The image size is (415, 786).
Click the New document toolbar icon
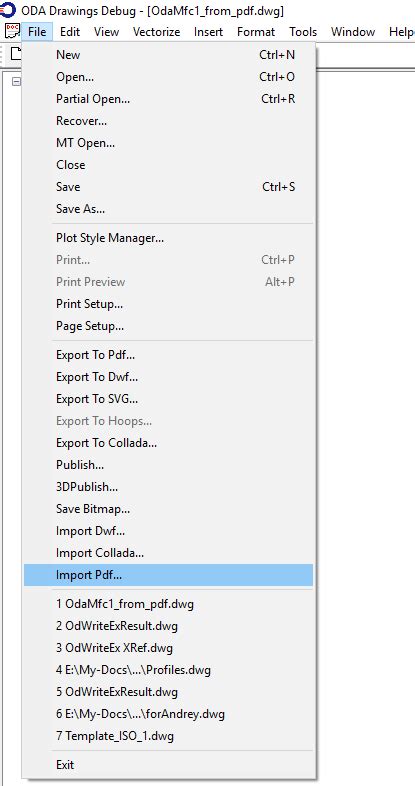pos(16,54)
